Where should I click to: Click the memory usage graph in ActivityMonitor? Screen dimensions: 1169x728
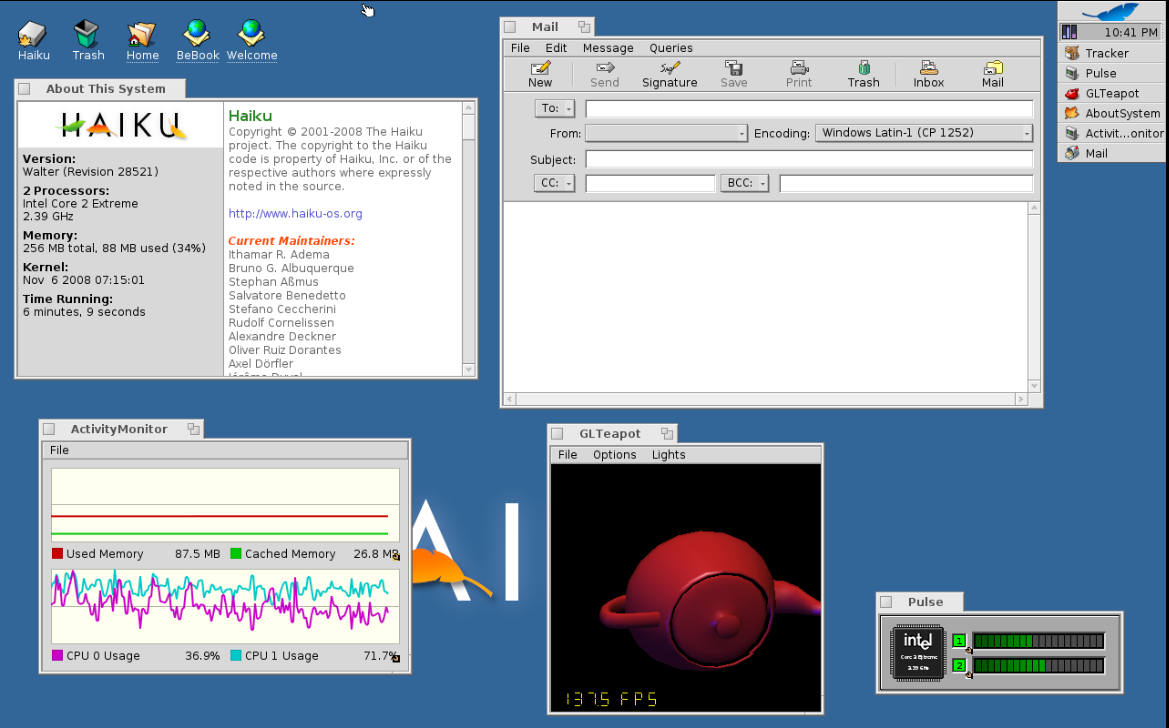tap(225, 504)
